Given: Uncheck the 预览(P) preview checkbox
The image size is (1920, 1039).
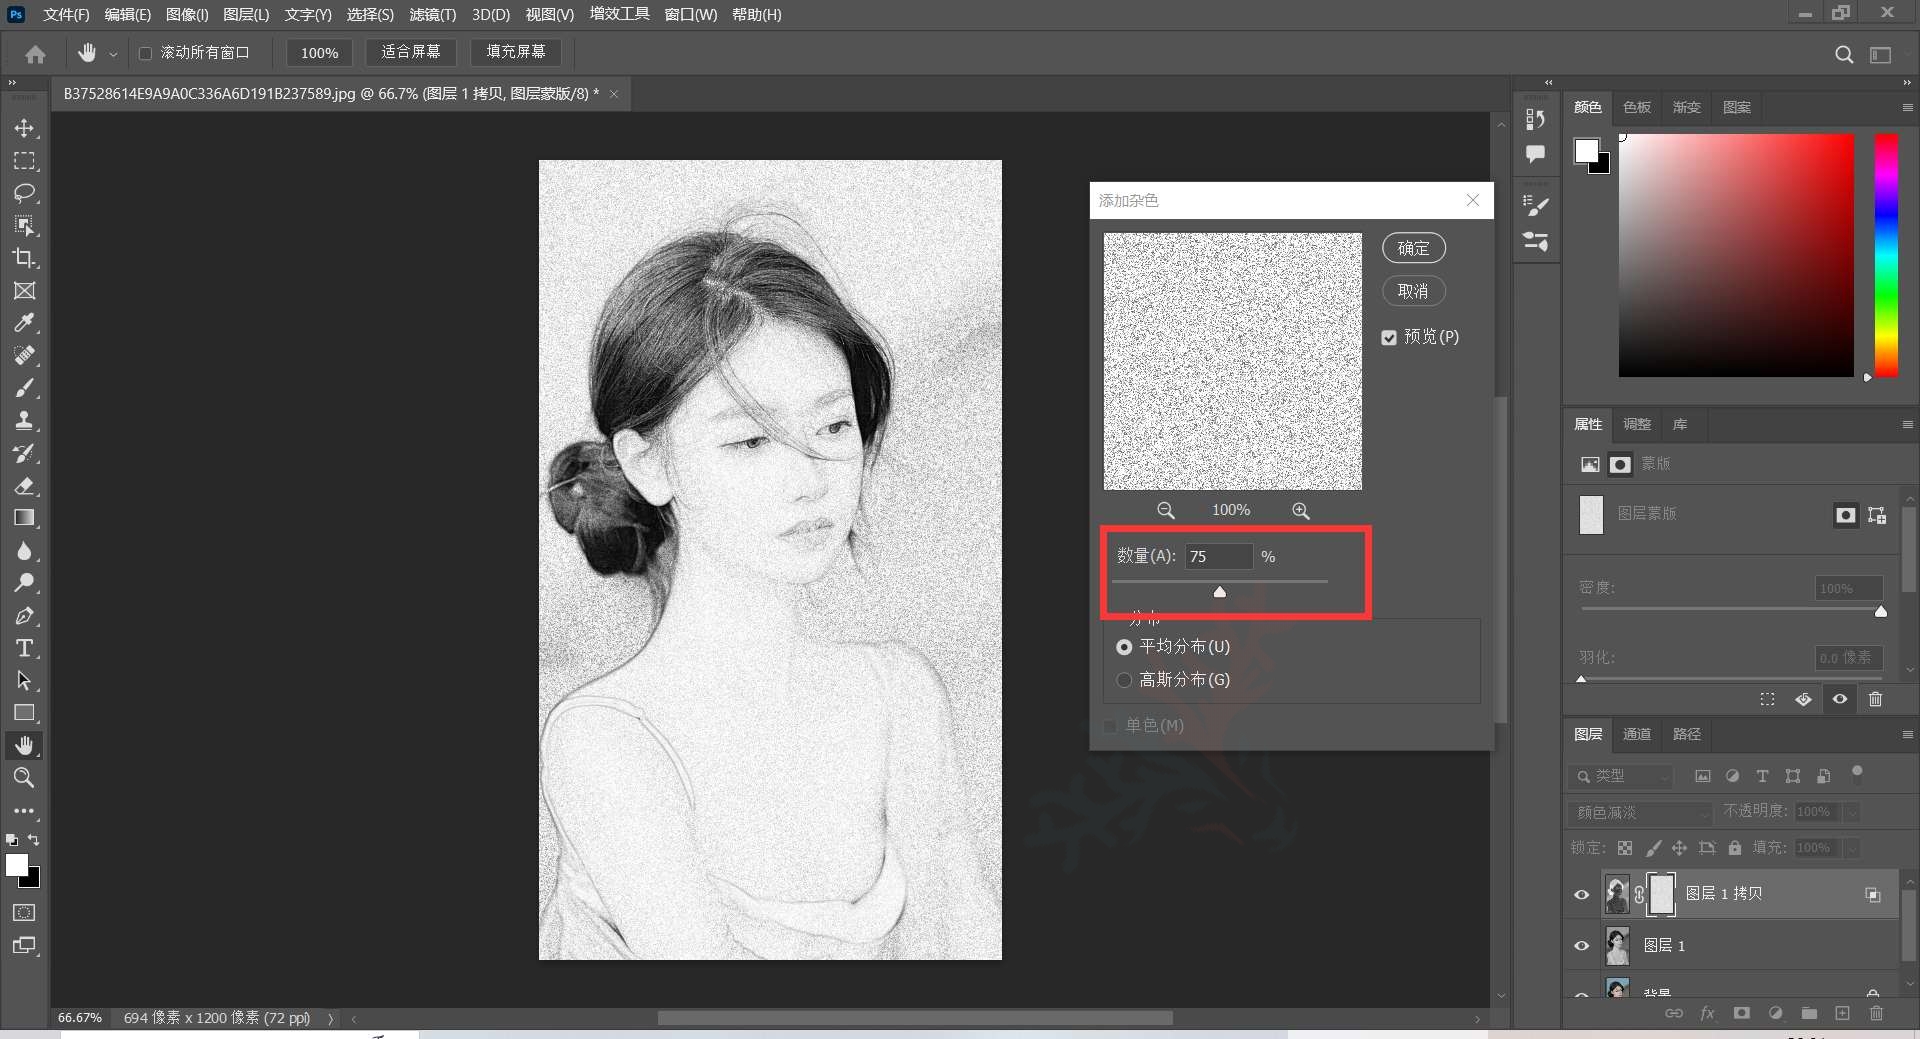Looking at the screenshot, I should (x=1390, y=337).
